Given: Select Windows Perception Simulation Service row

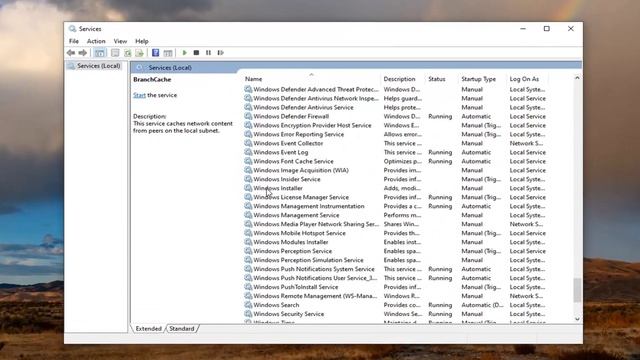Looking at the screenshot, I should click(395, 260).
